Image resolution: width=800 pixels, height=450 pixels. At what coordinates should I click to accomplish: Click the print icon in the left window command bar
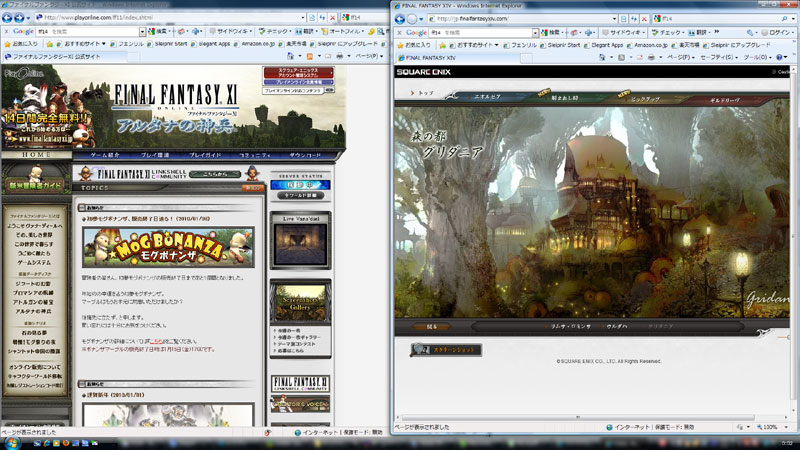(x=339, y=56)
